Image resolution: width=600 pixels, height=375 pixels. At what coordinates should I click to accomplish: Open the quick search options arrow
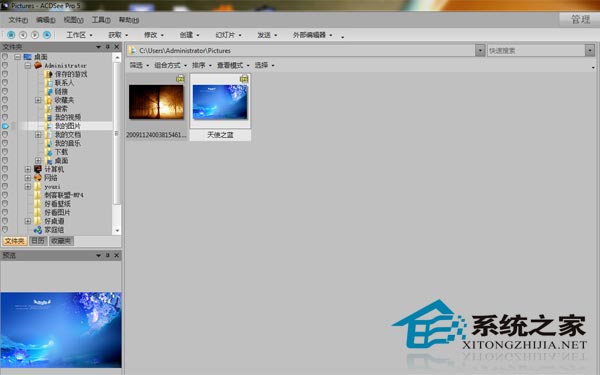point(590,50)
